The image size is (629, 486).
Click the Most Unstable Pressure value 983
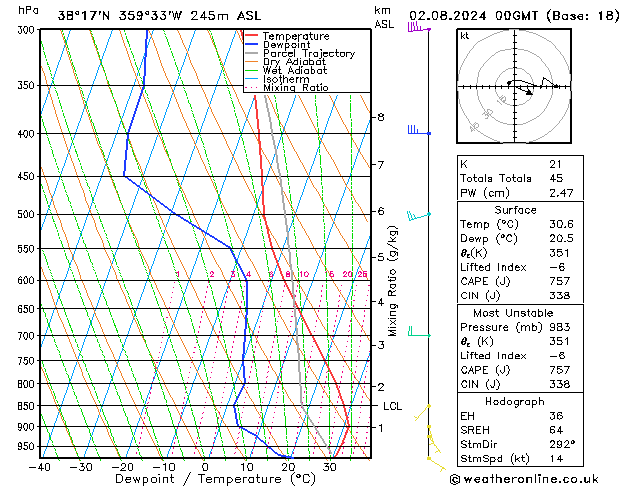coord(560,327)
